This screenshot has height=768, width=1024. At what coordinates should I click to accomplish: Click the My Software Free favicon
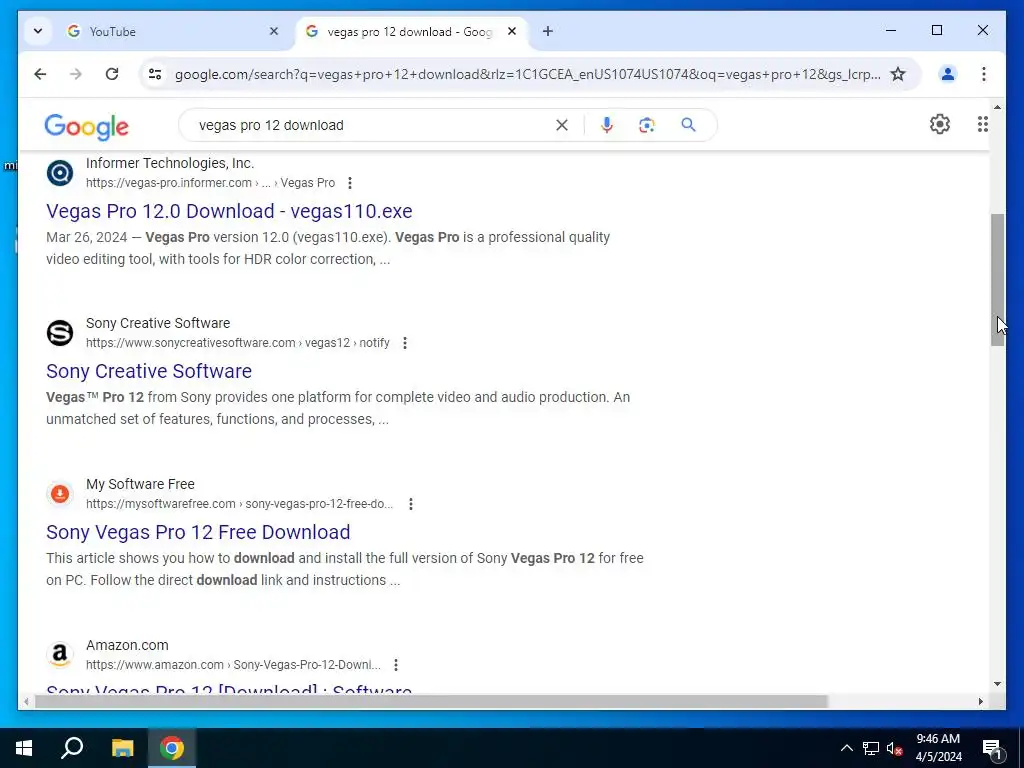click(x=59, y=494)
